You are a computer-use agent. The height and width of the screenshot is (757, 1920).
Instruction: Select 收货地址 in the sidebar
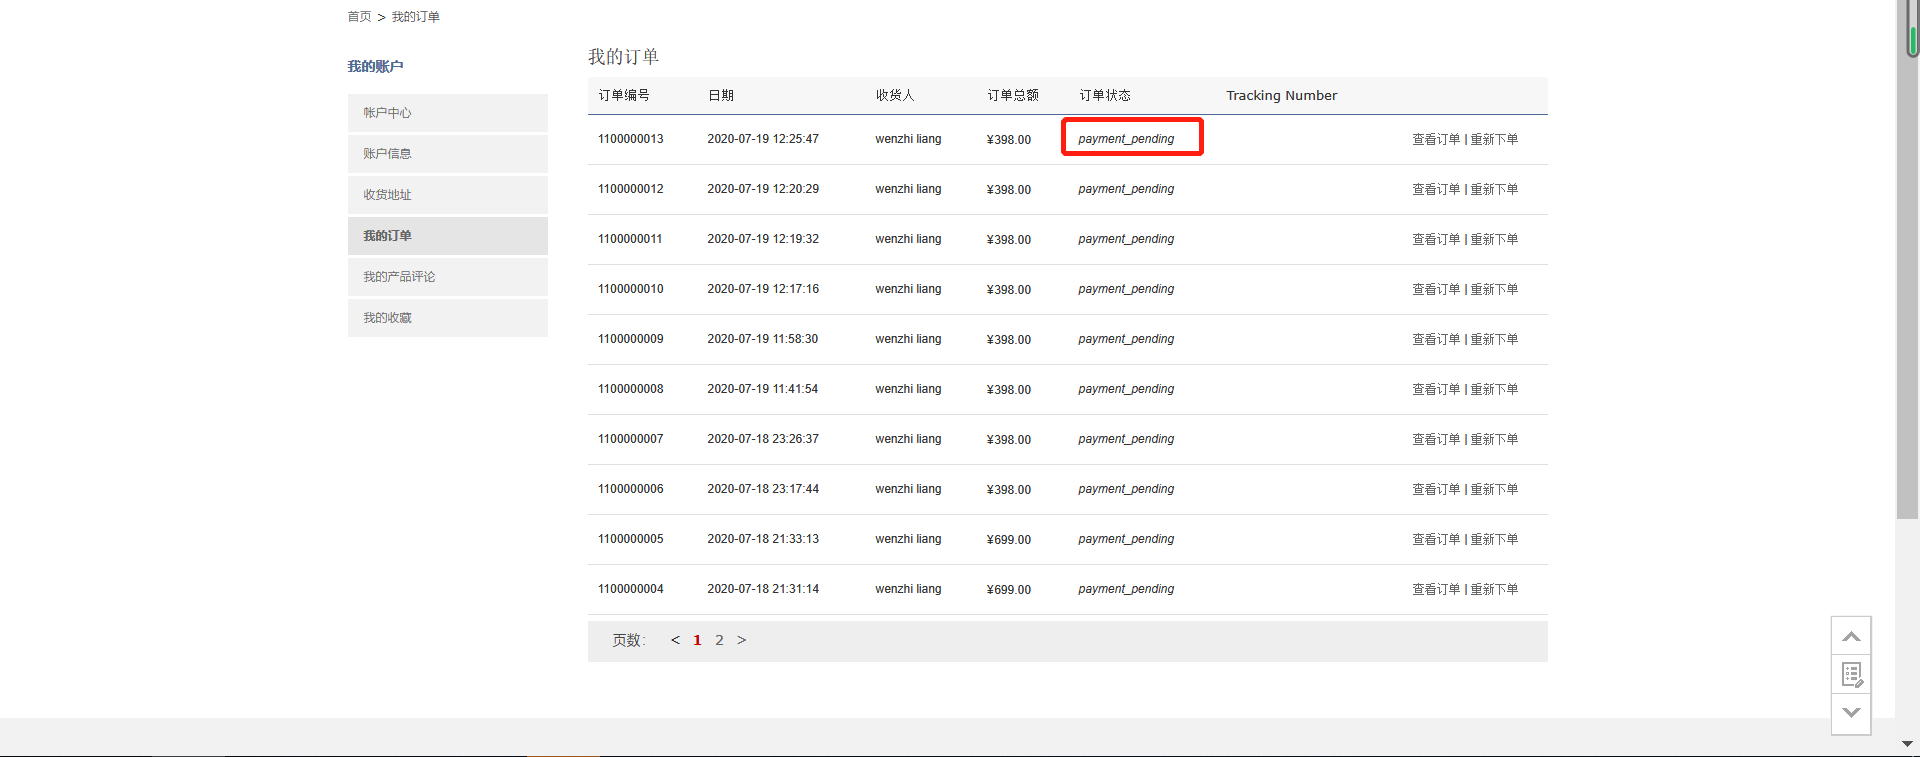[x=448, y=195]
